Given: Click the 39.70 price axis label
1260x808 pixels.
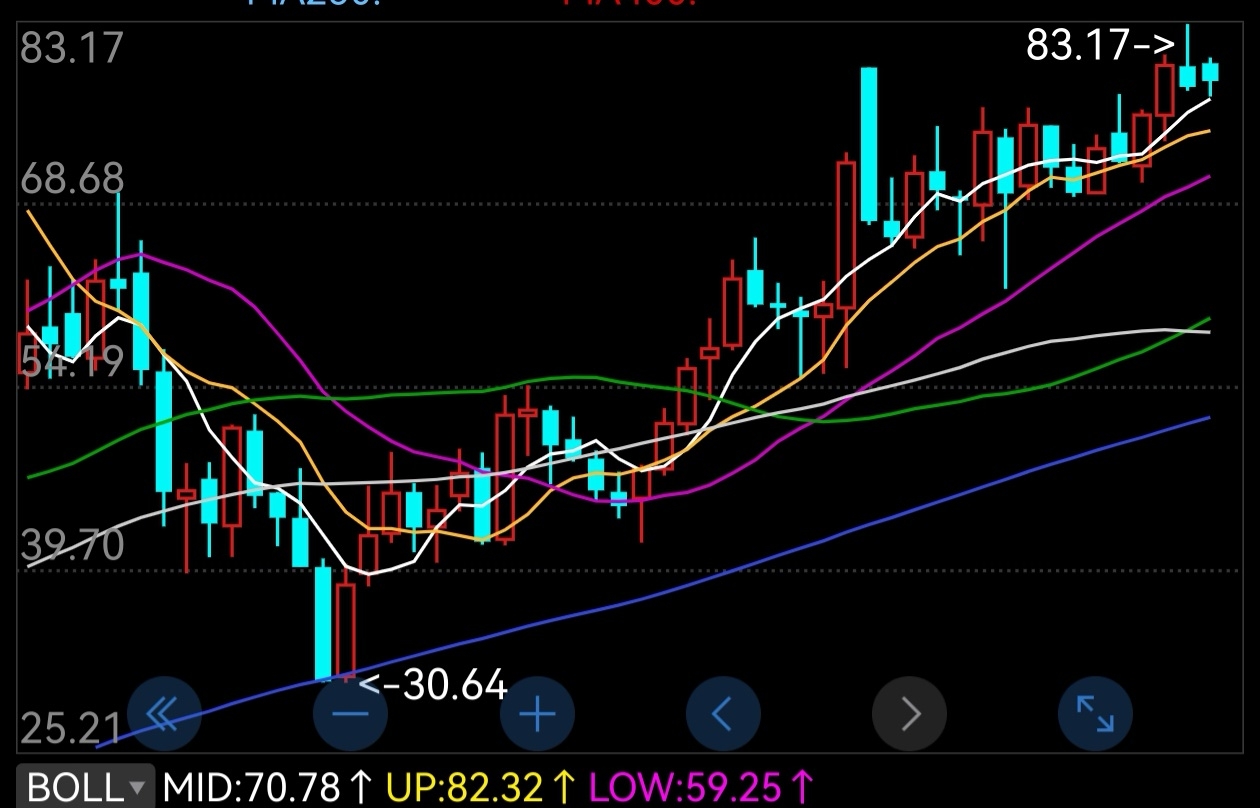Looking at the screenshot, I should pyautogui.click(x=73, y=546).
